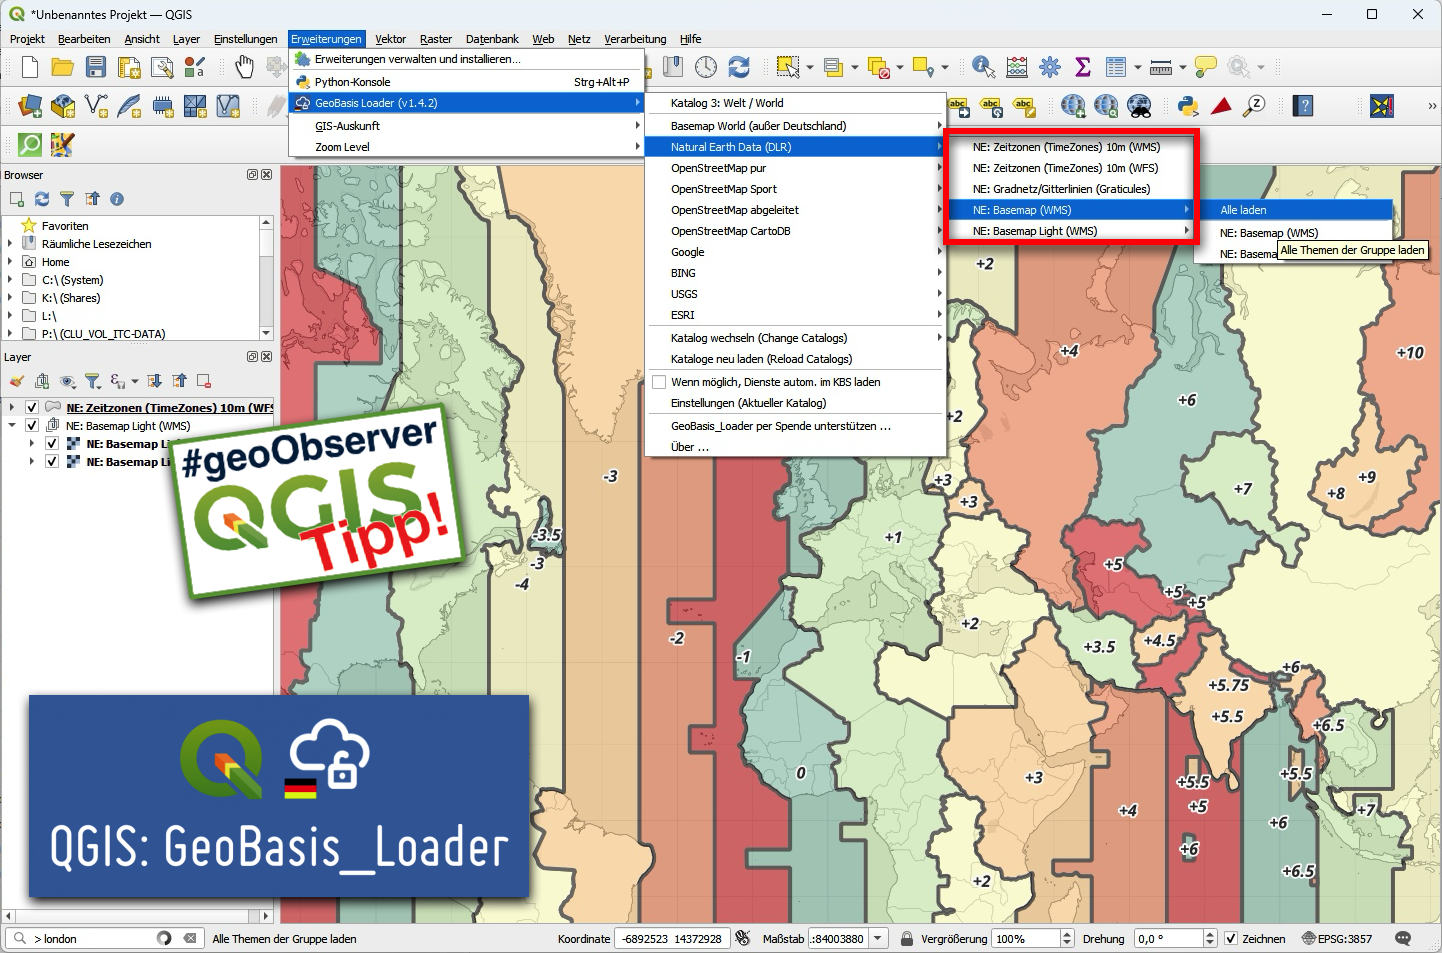Expand the Home node in Browser
Viewport: 1442px width, 953px height.
click(10, 262)
